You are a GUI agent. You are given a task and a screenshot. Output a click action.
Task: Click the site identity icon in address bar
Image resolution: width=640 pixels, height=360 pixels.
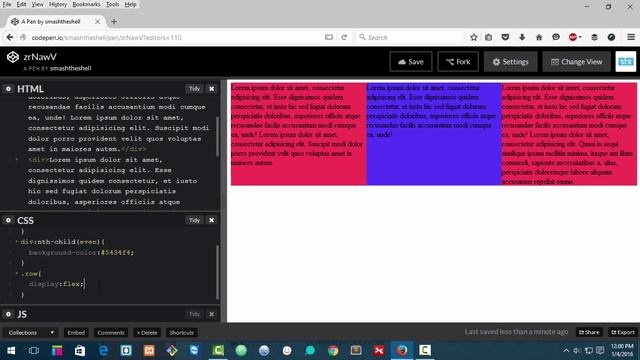tap(23, 37)
